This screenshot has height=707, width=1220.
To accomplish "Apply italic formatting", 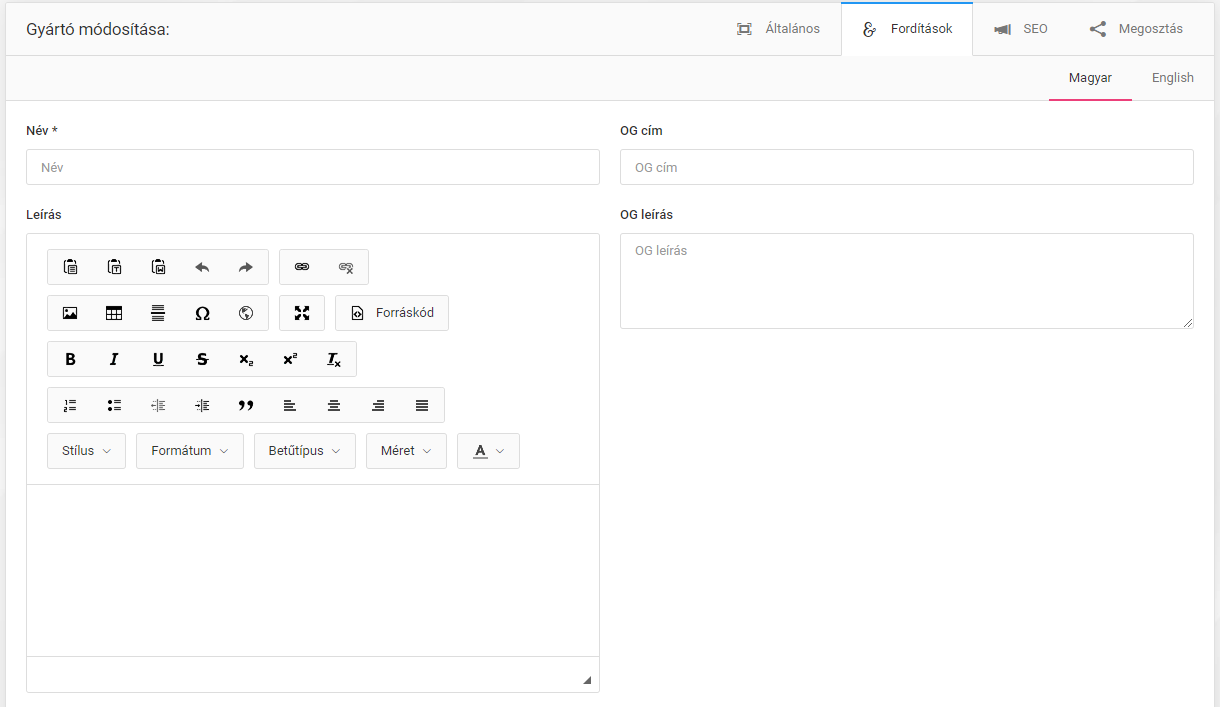I will coord(114,359).
